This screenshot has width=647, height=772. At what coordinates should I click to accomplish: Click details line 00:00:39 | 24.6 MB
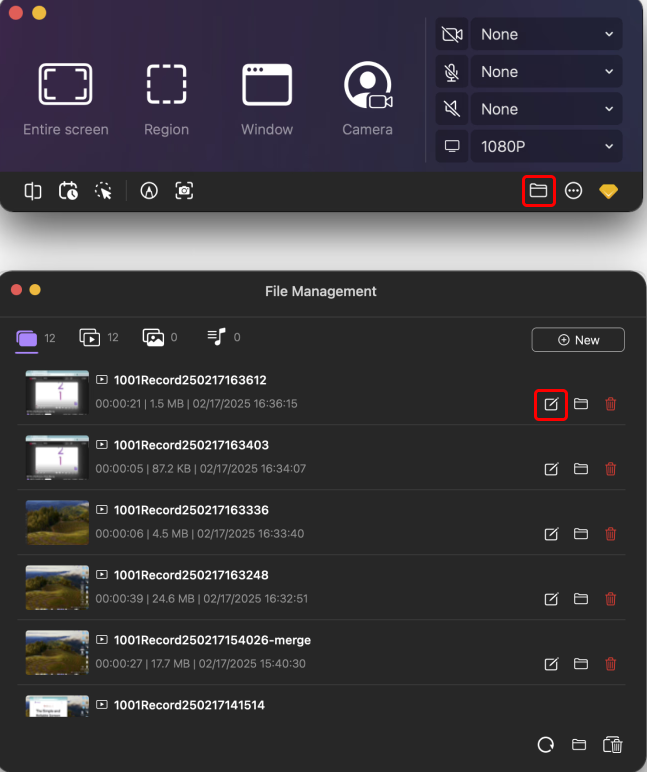pyautogui.click(x=202, y=599)
